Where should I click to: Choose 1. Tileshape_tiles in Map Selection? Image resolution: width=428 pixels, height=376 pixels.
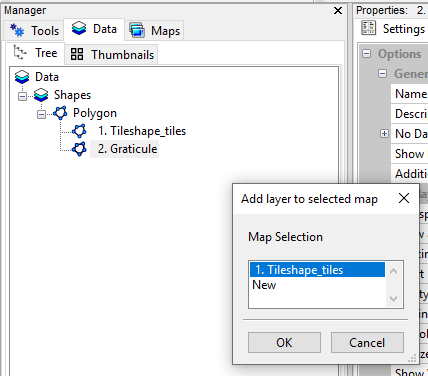click(317, 270)
